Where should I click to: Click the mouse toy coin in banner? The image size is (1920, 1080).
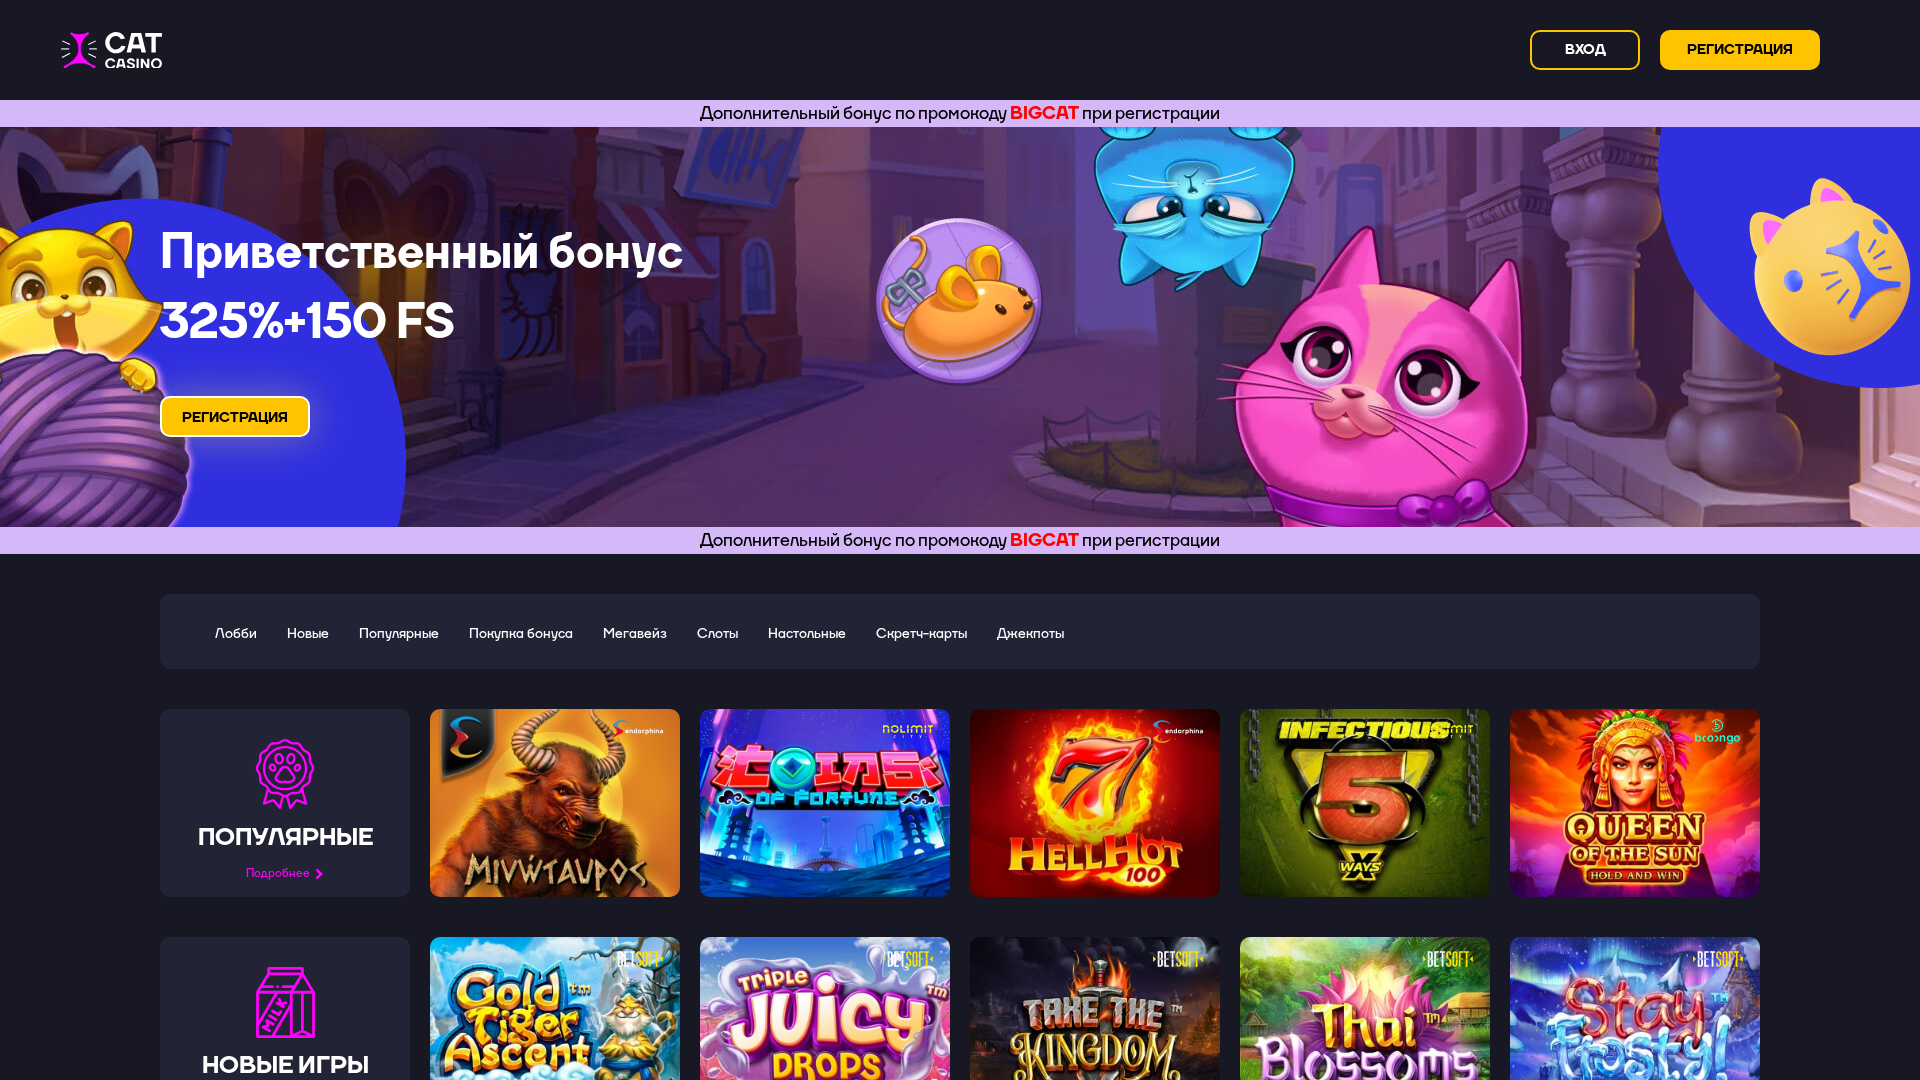959,301
